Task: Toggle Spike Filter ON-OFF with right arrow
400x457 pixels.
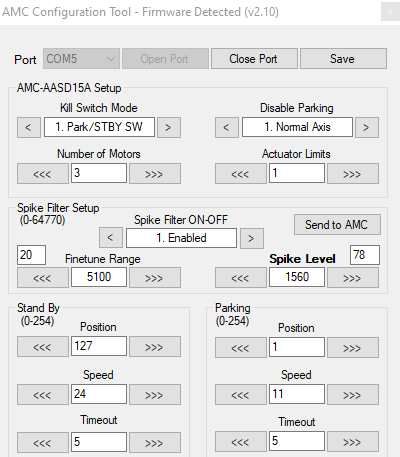Action: pos(252,238)
